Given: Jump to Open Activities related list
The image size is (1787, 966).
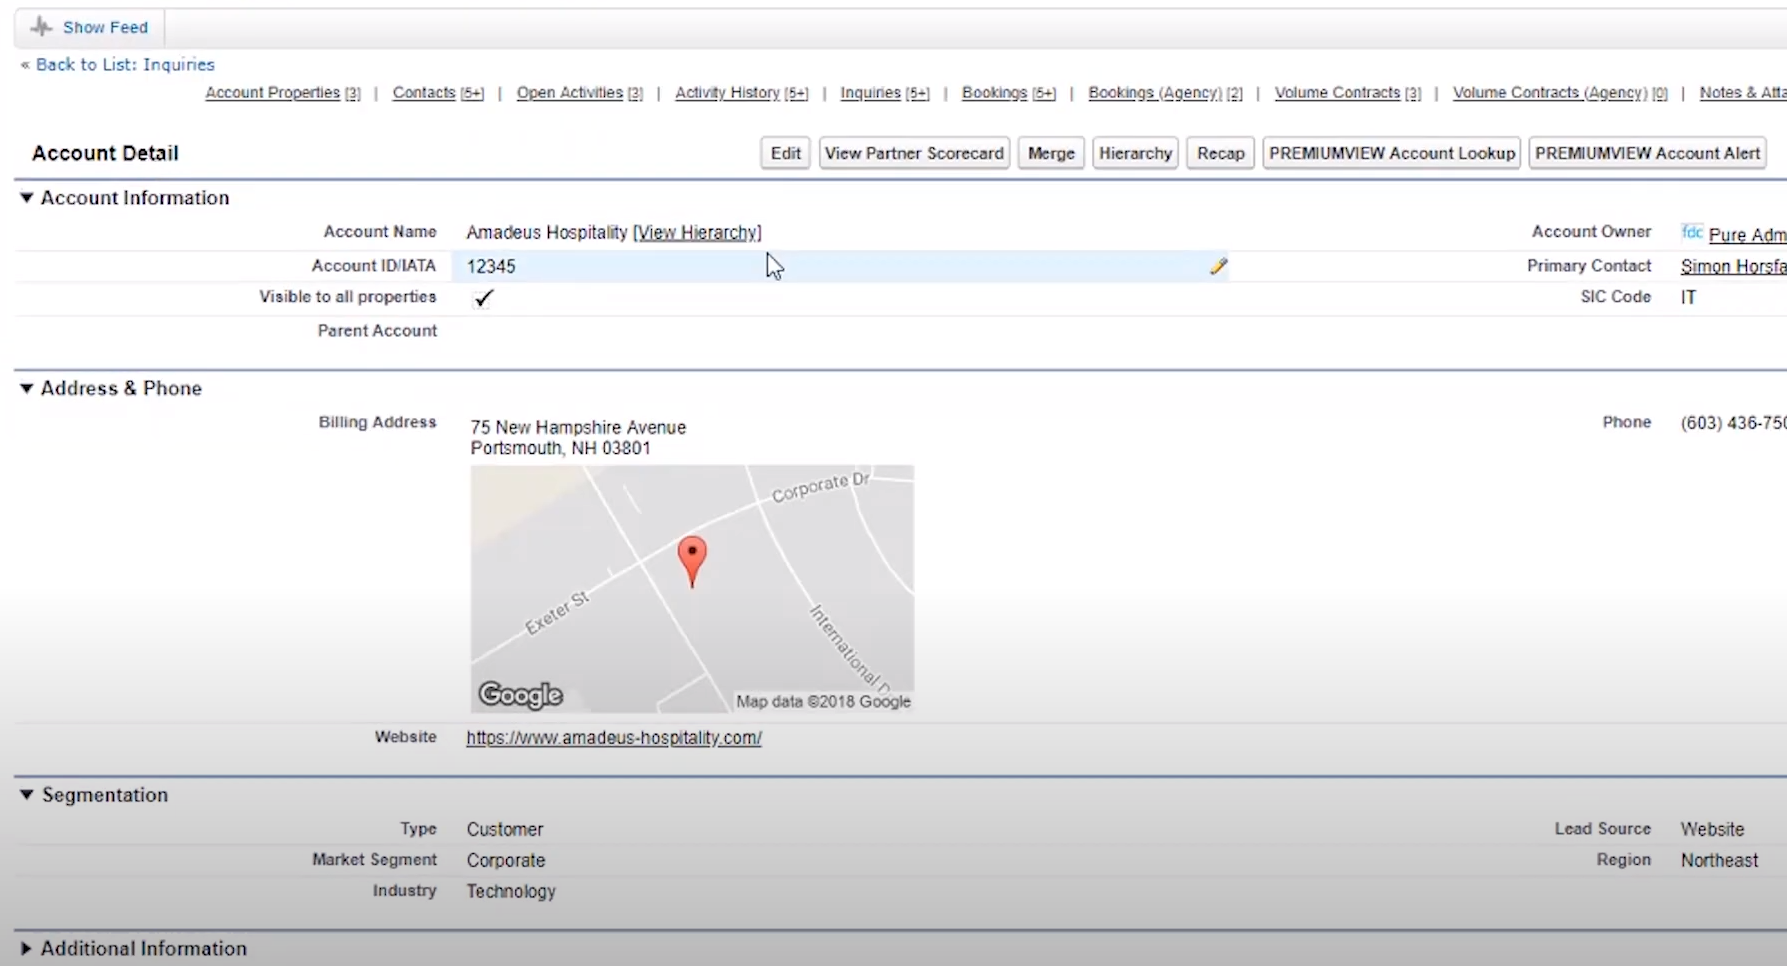Looking at the screenshot, I should click(580, 93).
